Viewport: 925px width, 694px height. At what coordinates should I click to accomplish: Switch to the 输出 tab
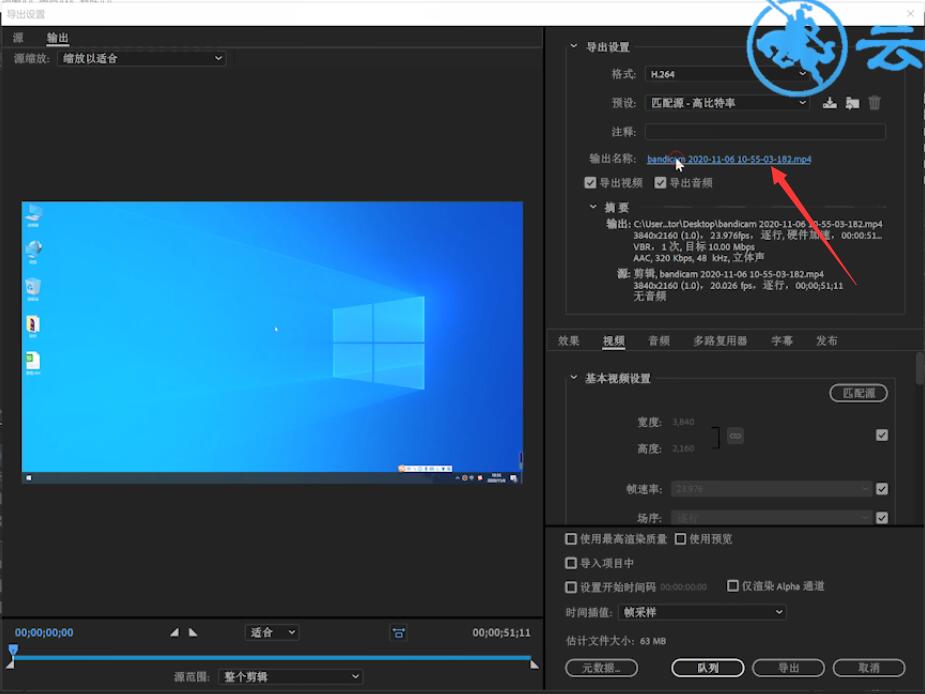pos(58,38)
